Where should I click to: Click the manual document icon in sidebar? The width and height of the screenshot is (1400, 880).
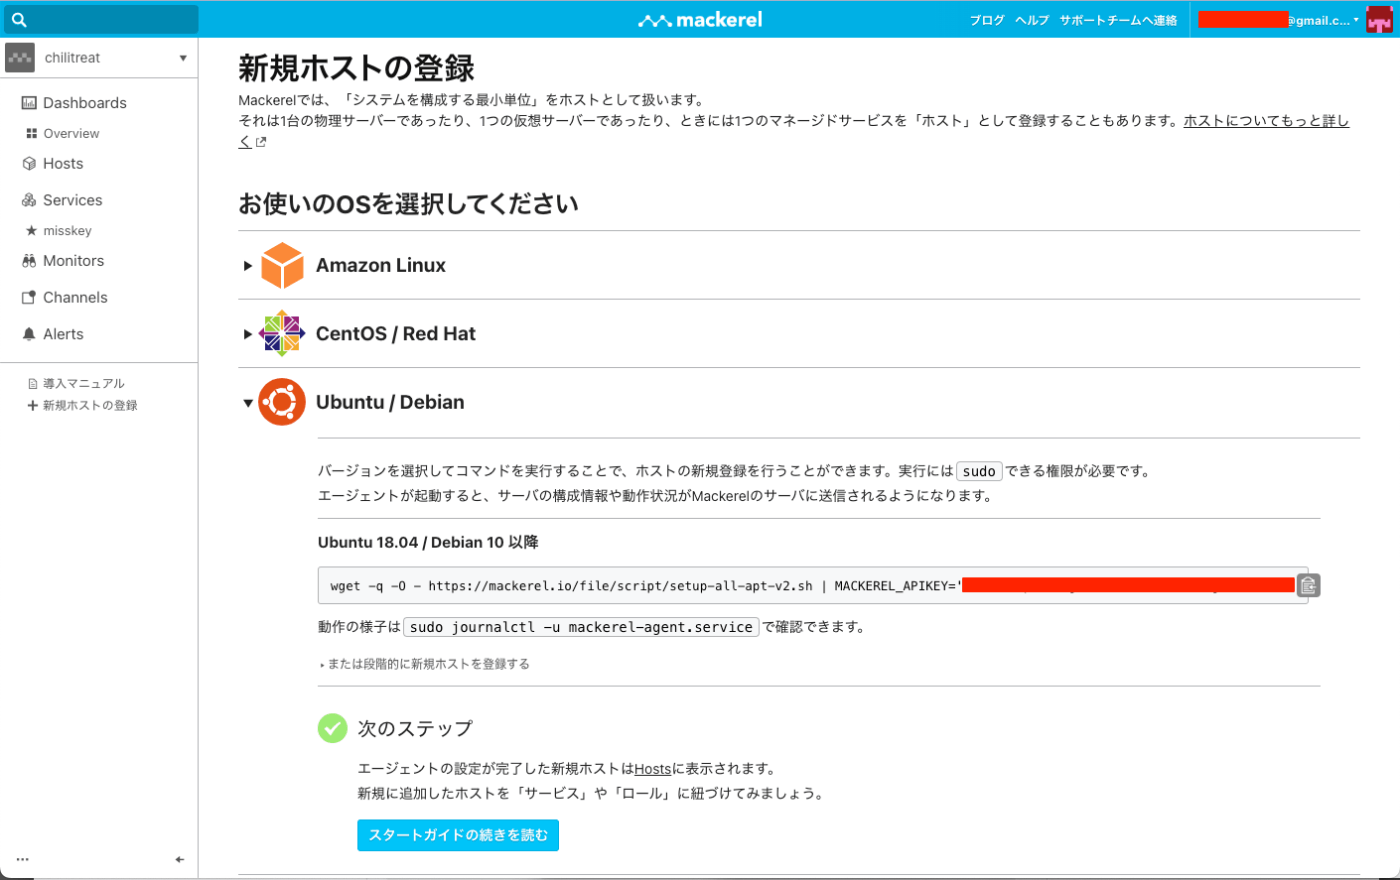(32, 384)
